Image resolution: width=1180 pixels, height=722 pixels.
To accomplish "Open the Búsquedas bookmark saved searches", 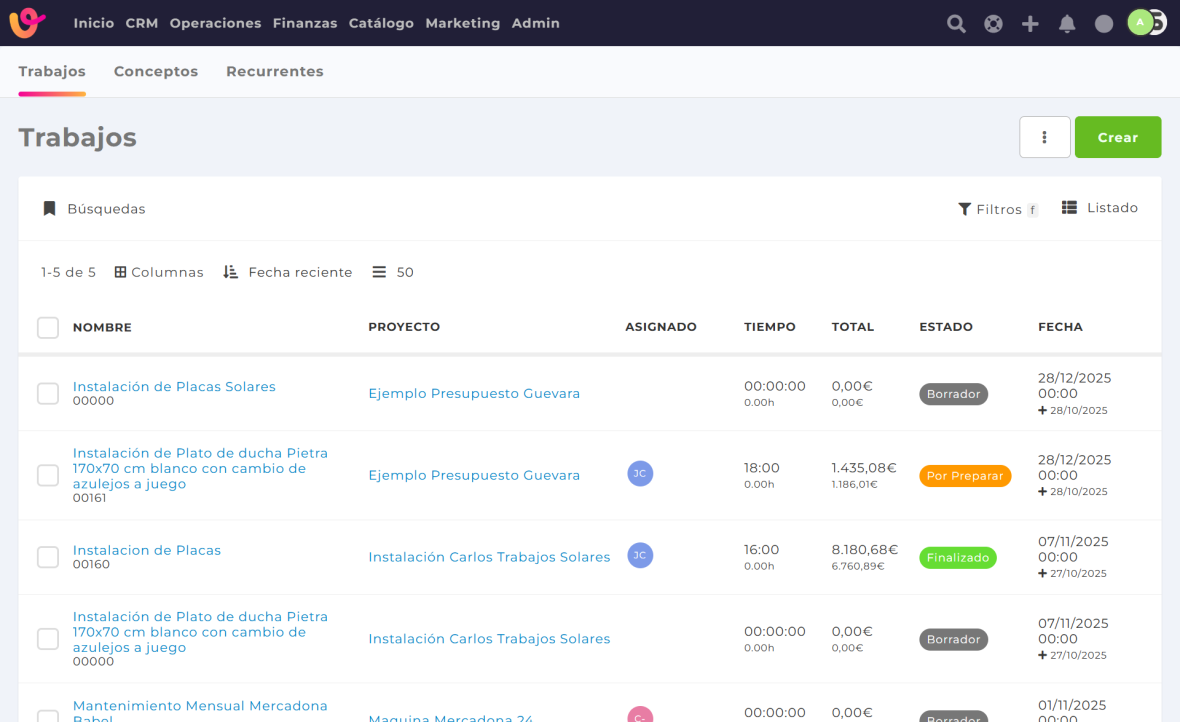I will pos(94,209).
